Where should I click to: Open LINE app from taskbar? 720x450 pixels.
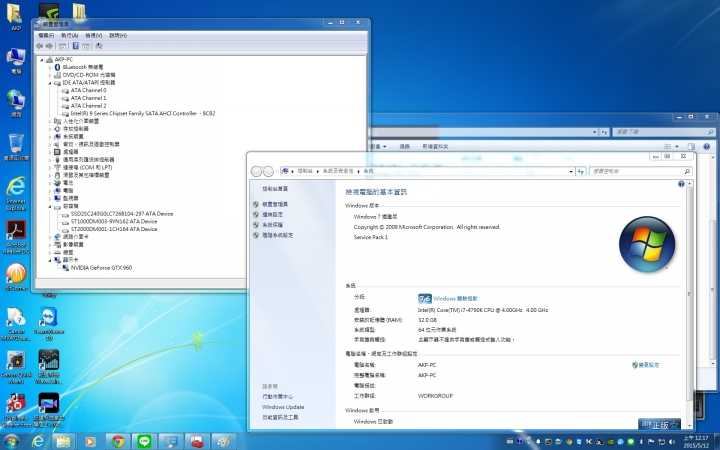[x=144, y=442]
